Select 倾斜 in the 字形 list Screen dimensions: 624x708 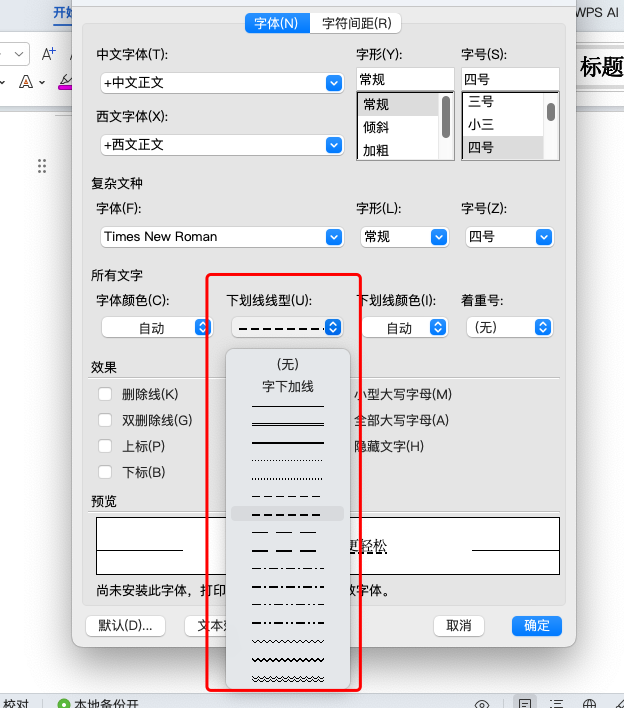398,127
